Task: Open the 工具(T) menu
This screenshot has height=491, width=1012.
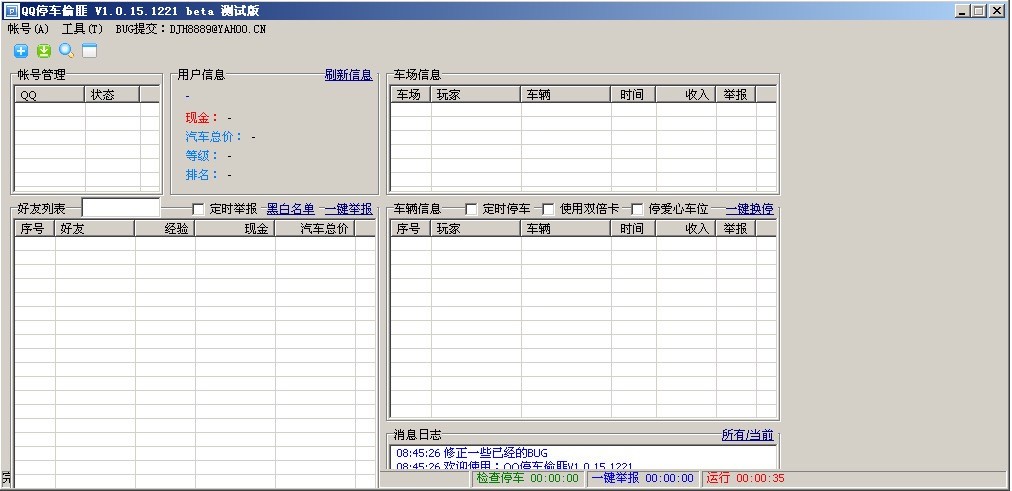Action: tap(82, 29)
